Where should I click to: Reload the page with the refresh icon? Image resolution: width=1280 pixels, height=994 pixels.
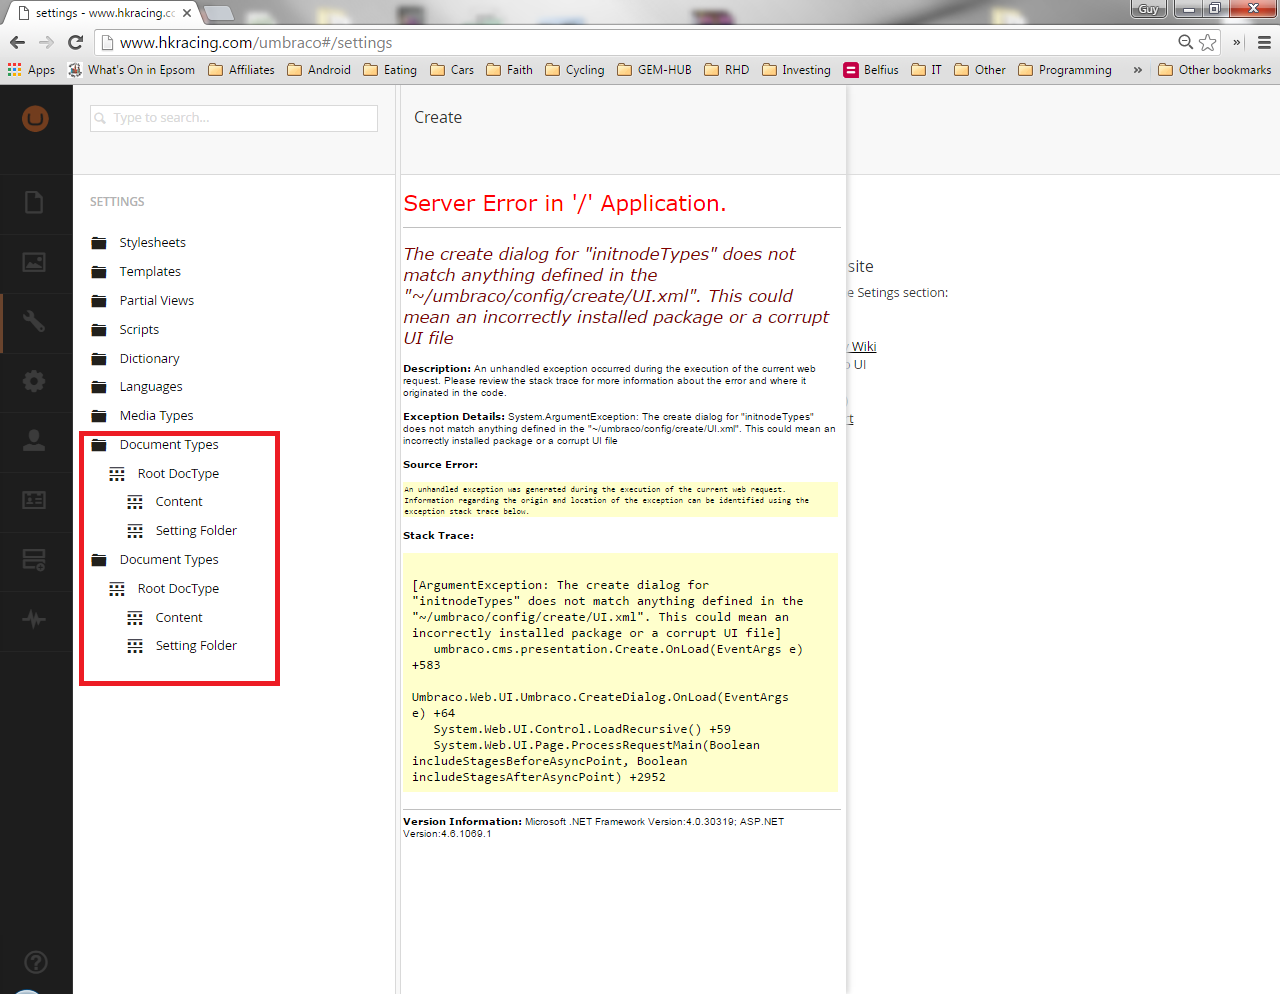75,42
